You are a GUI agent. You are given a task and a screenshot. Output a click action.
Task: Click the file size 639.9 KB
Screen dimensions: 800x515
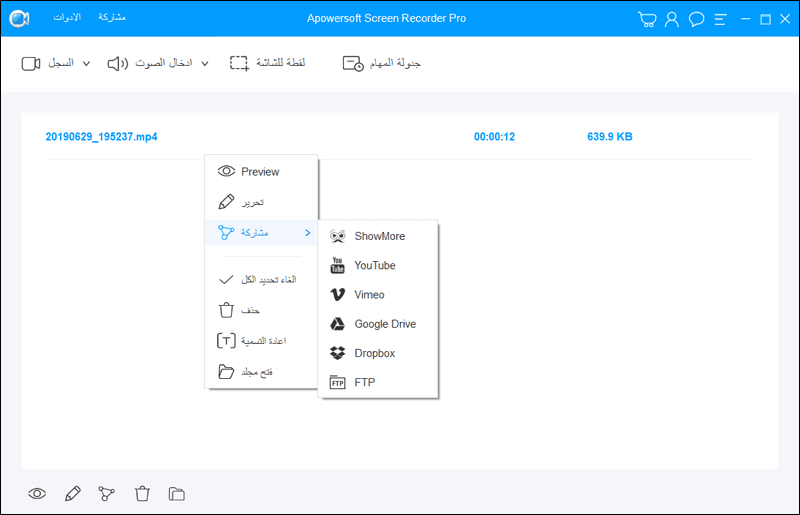610,137
